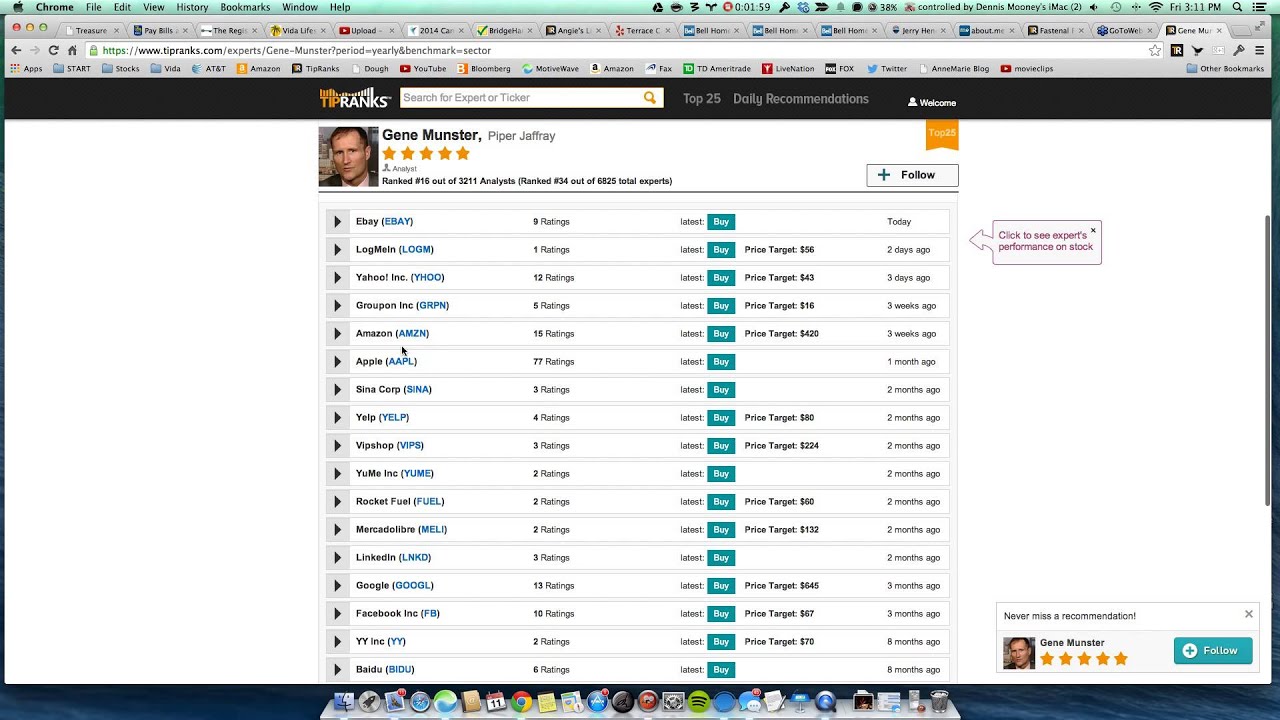Screen dimensions: 1280x720
Task: Click Gene Munster's profile photo
Action: point(348,157)
